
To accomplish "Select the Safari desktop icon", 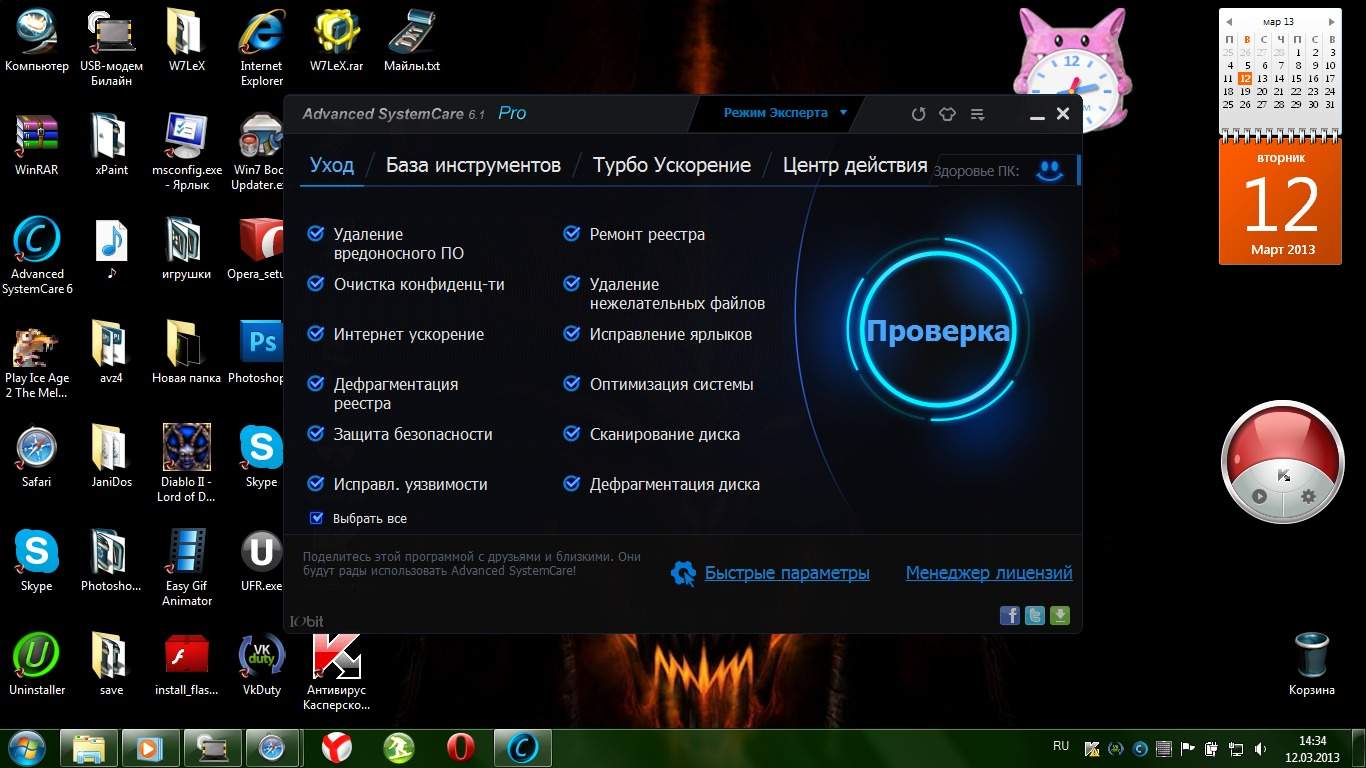I will click(37, 457).
